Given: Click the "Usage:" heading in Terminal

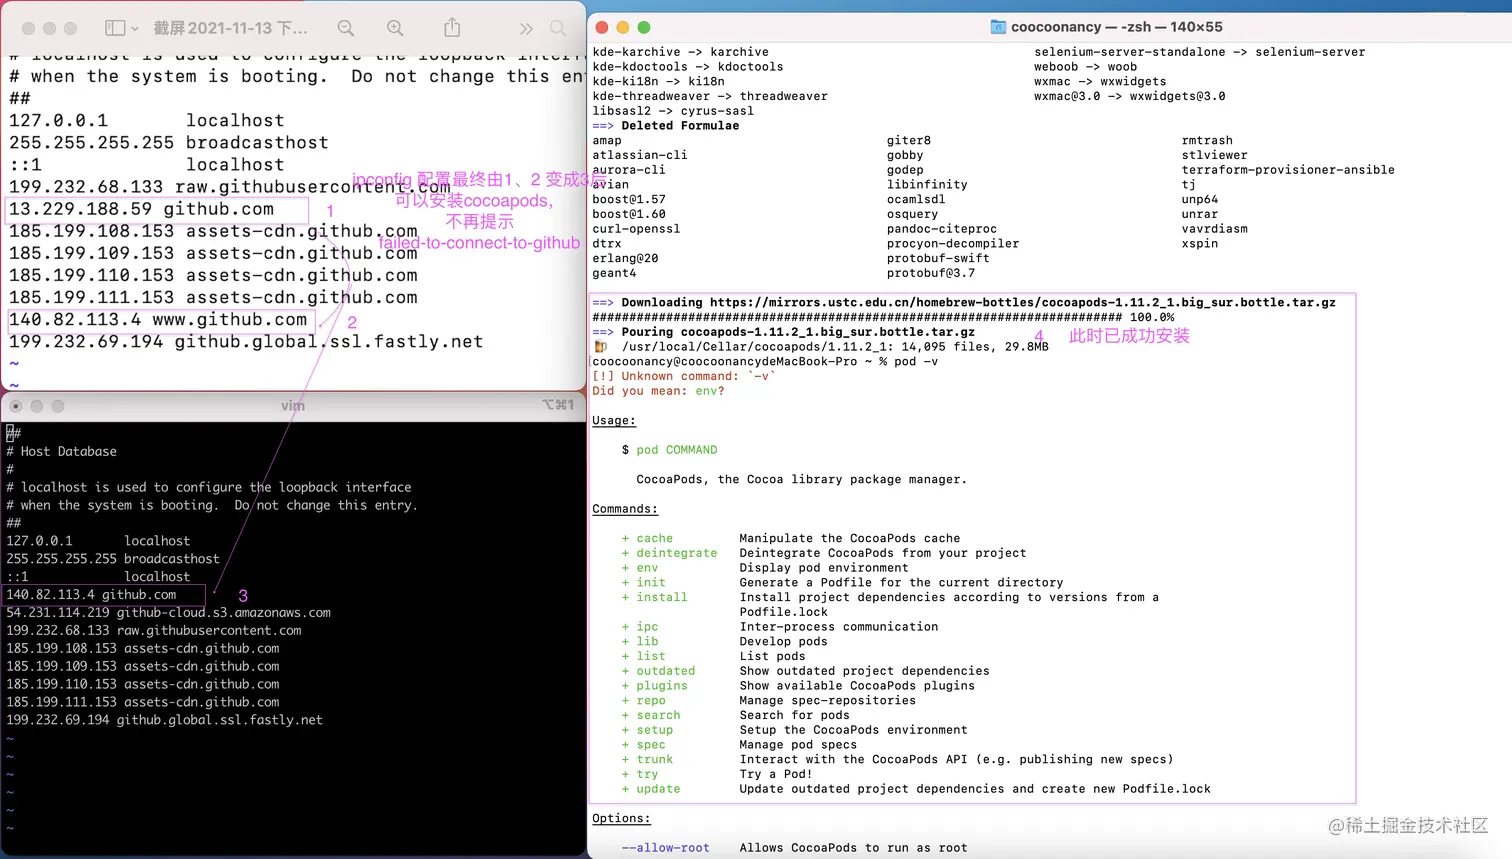Looking at the screenshot, I should 614,421.
